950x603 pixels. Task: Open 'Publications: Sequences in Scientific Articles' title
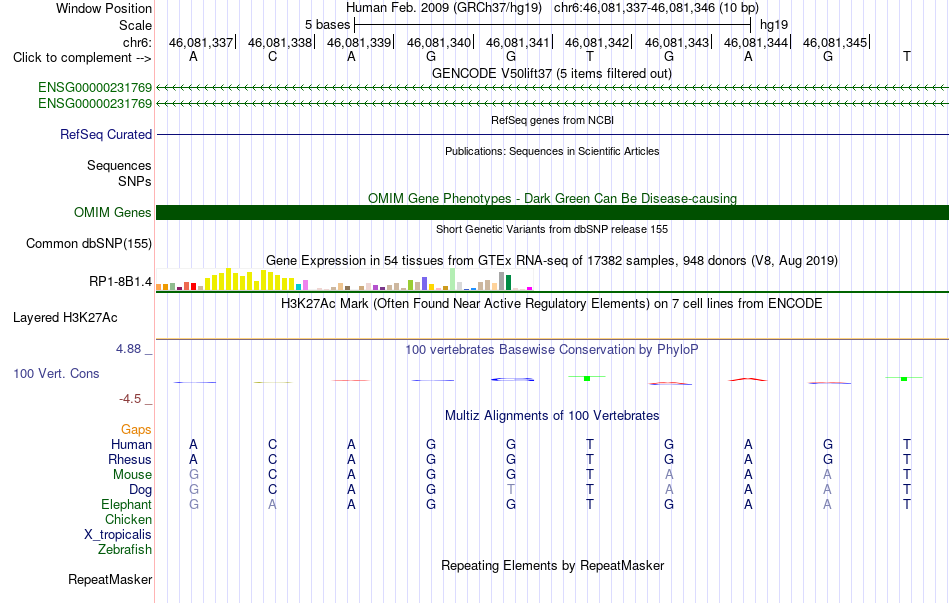[552, 151]
